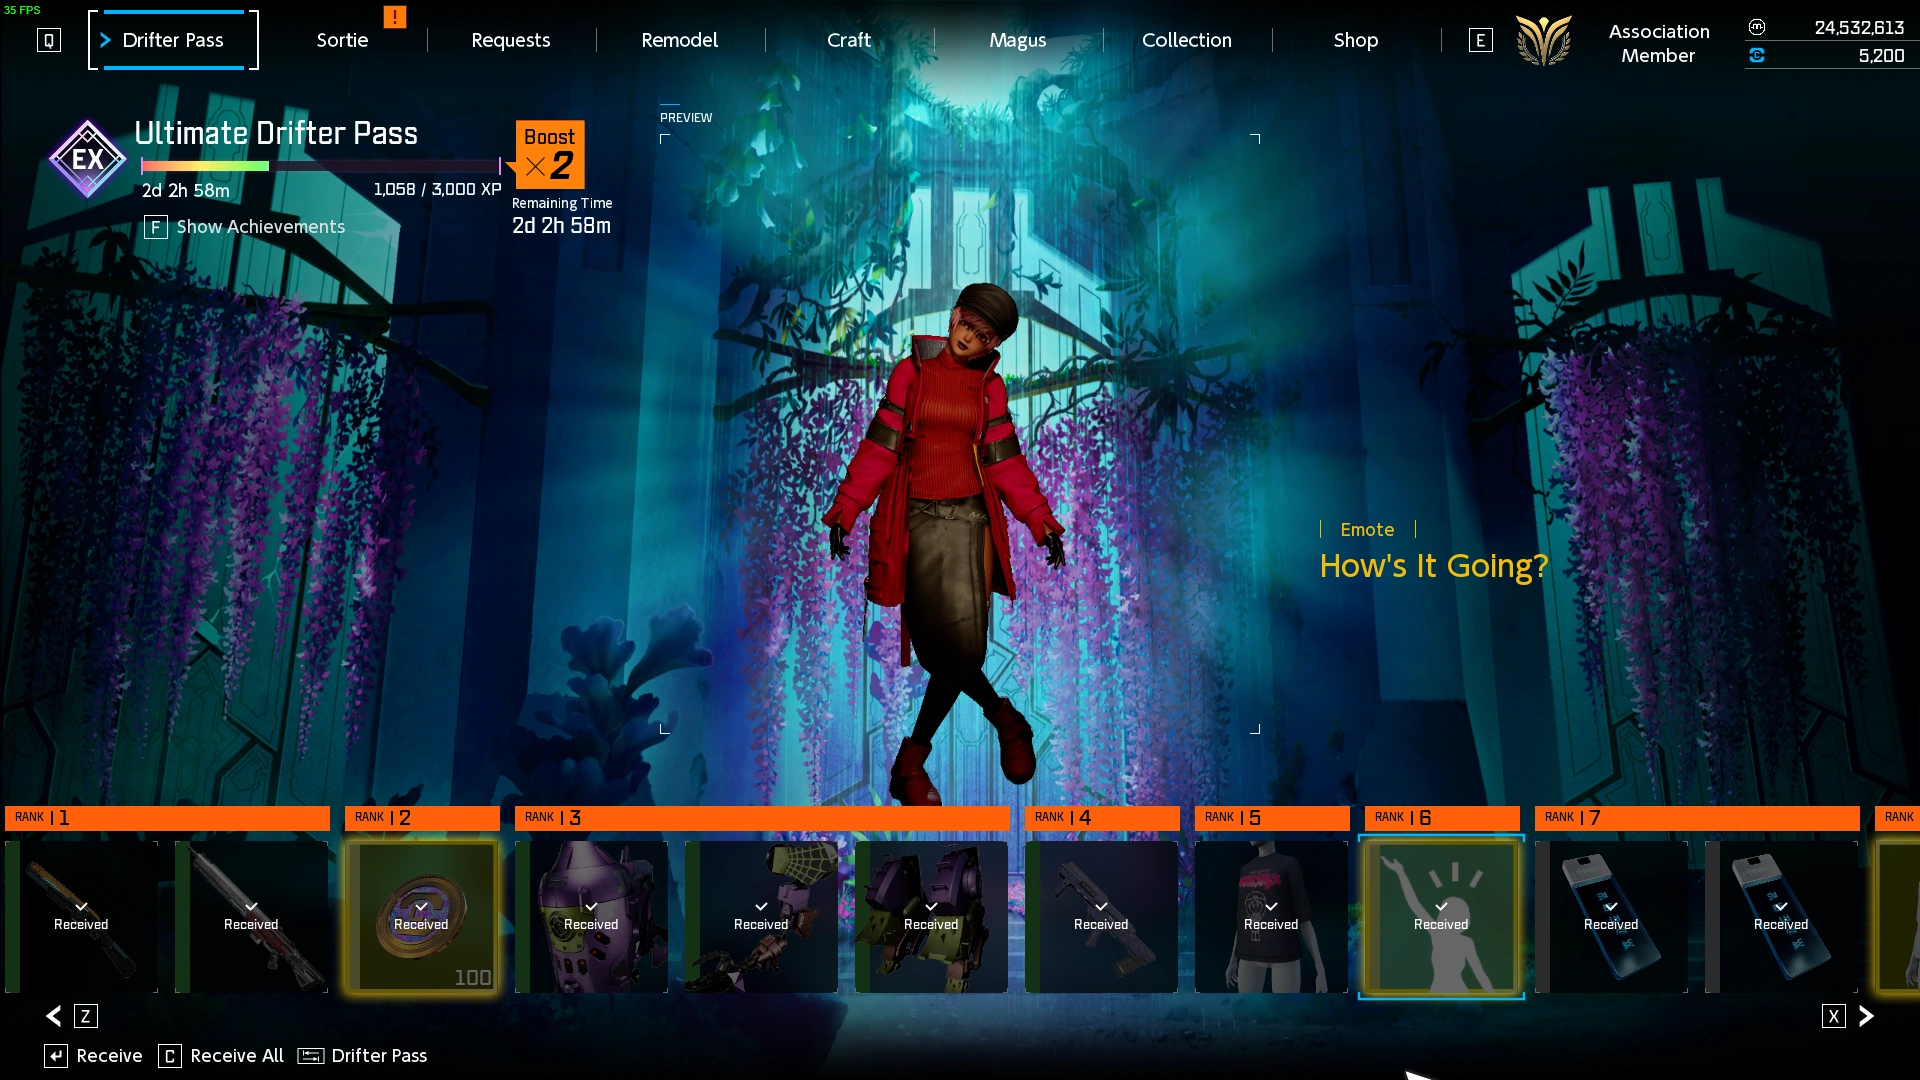The image size is (1920, 1080).
Task: Click the EX Ultimate Drifter Pass emblem
Action: click(x=87, y=158)
